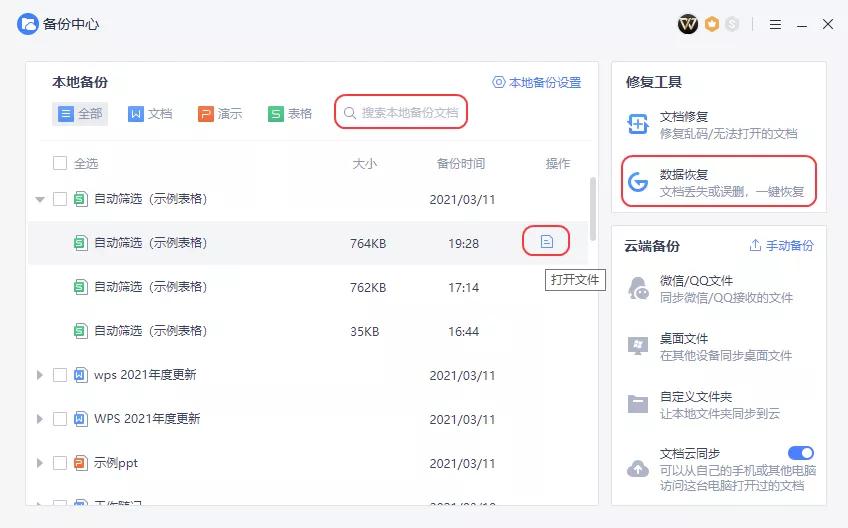Click 手动备份 link
The width and height of the screenshot is (848, 528).
pyautogui.click(x=781, y=246)
